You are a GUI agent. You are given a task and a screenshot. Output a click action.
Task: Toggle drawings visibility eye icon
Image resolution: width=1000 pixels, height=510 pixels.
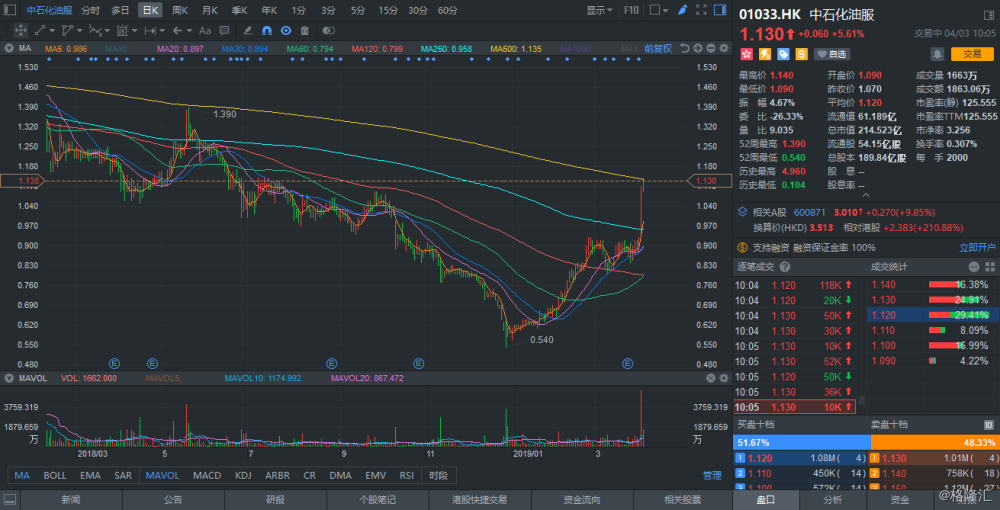click(x=286, y=30)
